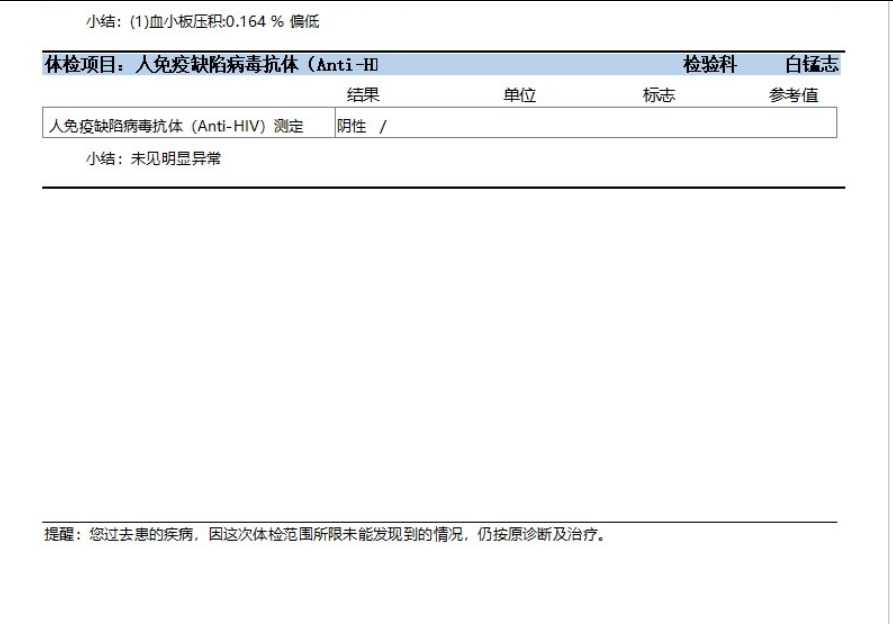
Task: Click the "参考值" column header
Action: pos(793,95)
